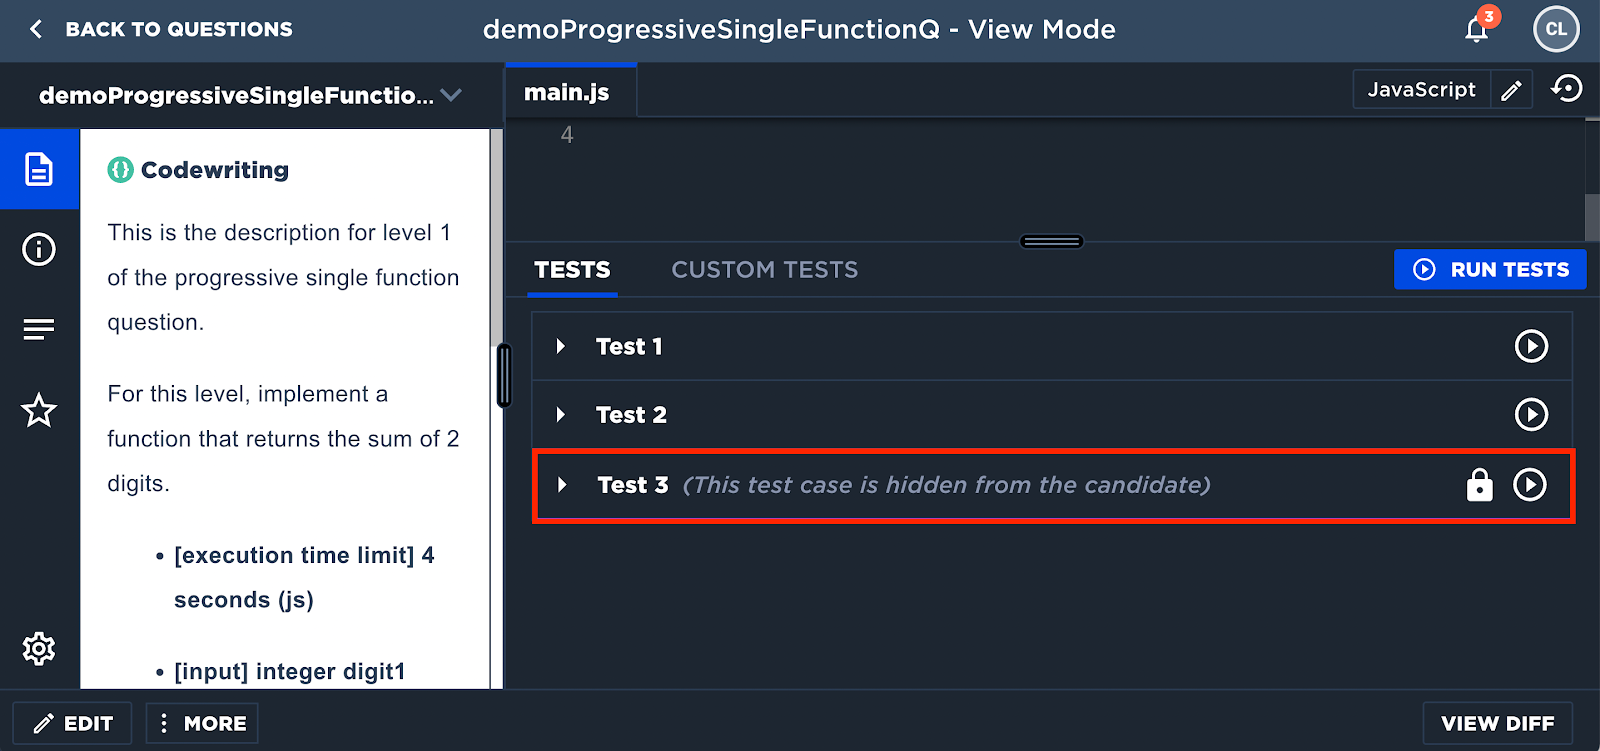Click the CL user avatar
This screenshot has height=751, width=1600.
coord(1556,29)
